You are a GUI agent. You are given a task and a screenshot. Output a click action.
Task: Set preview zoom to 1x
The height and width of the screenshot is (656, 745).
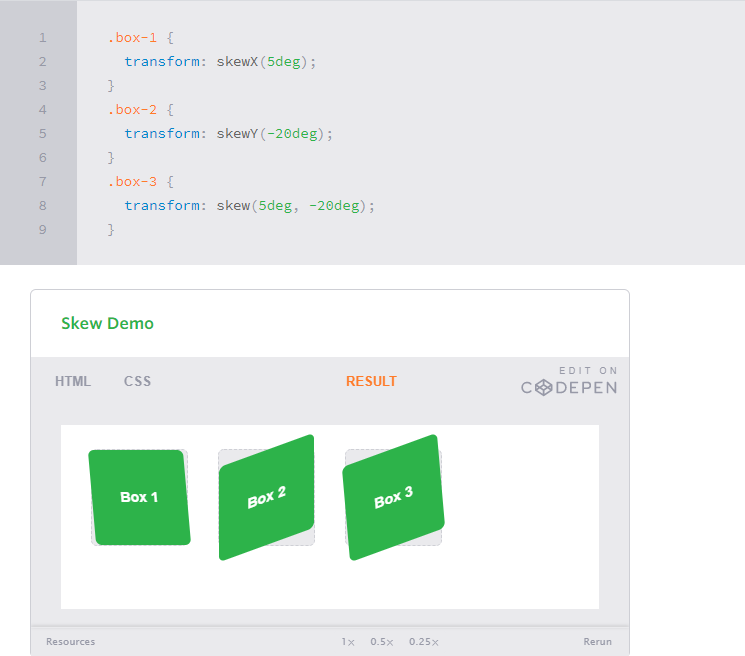(x=347, y=641)
